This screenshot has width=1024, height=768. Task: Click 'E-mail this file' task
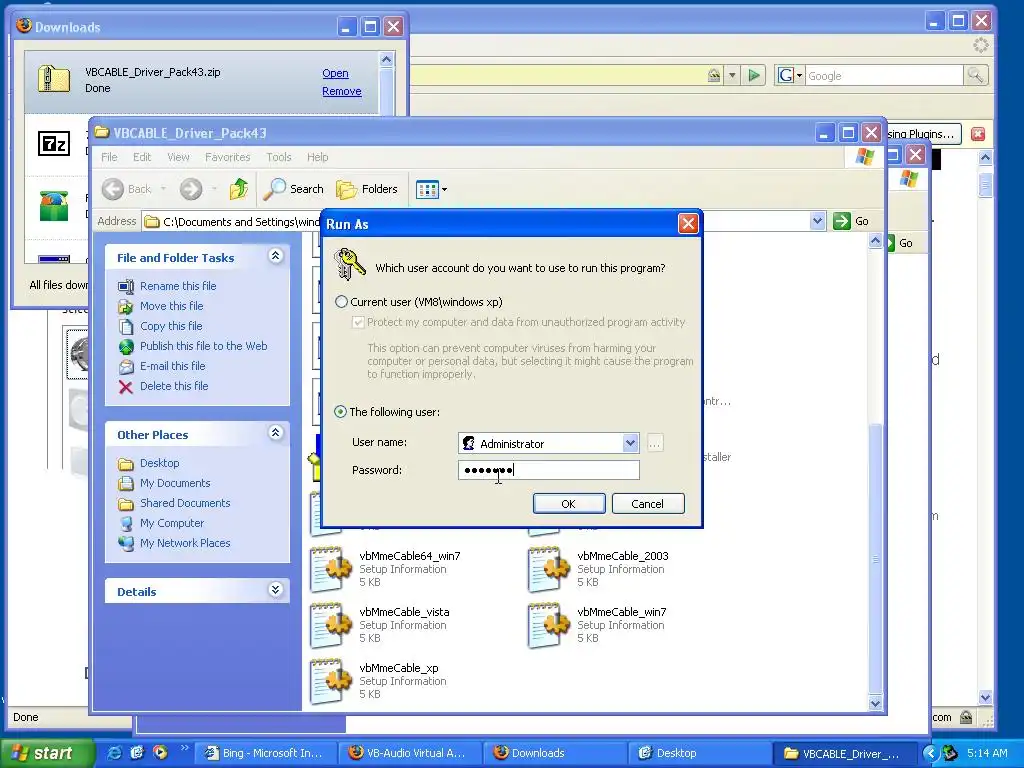tap(172, 366)
